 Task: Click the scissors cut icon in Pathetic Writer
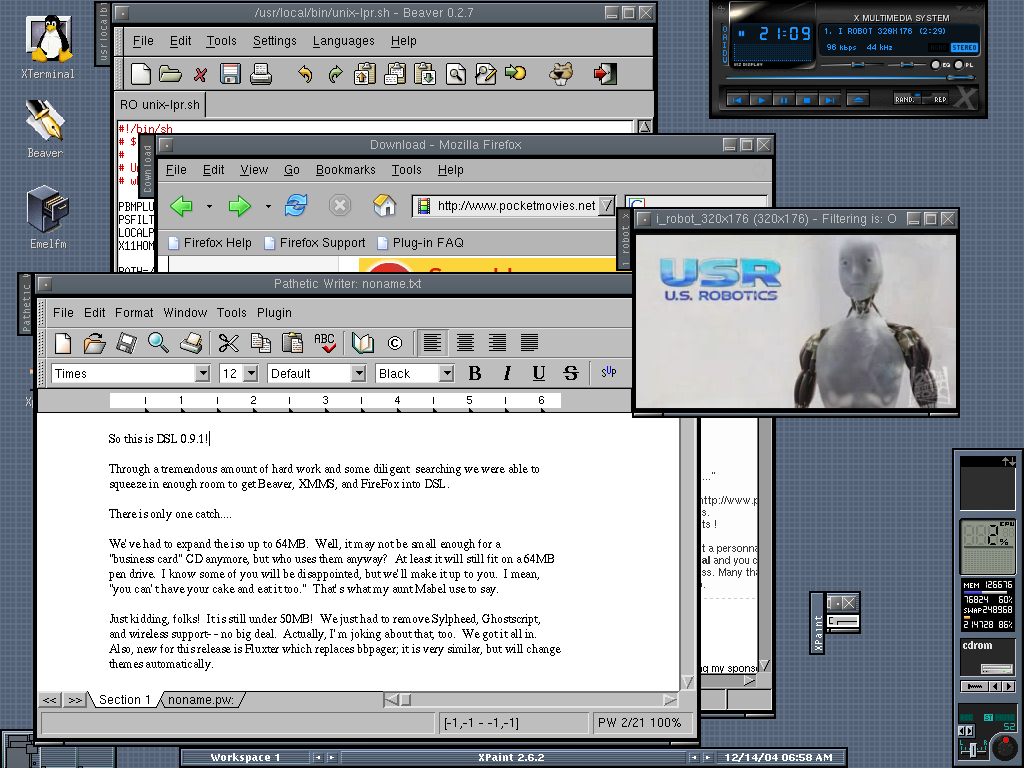coord(229,343)
